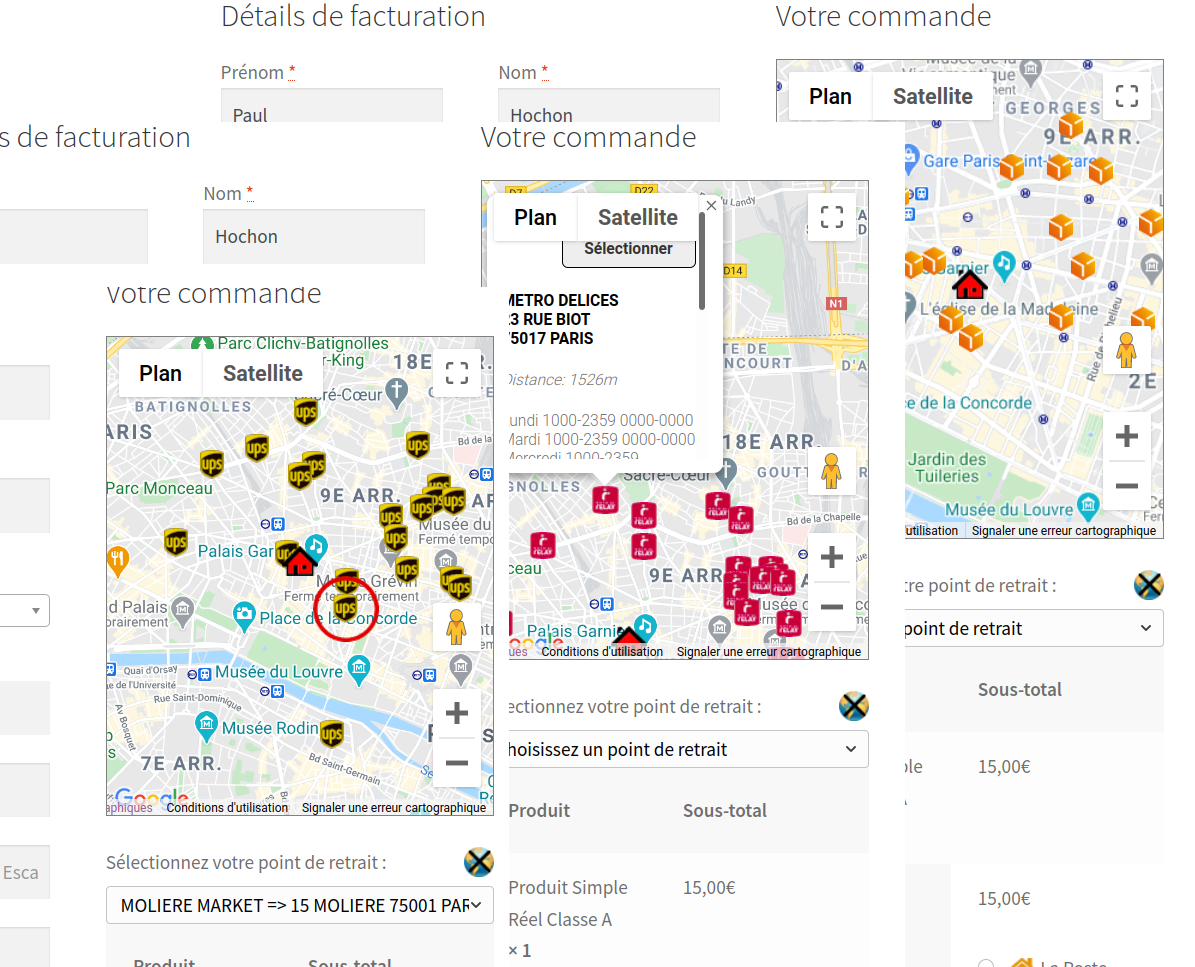Open 'Conditions d'utilisation' link on the UPS map
Viewport: 1195px width, 967px height.
click(x=227, y=808)
